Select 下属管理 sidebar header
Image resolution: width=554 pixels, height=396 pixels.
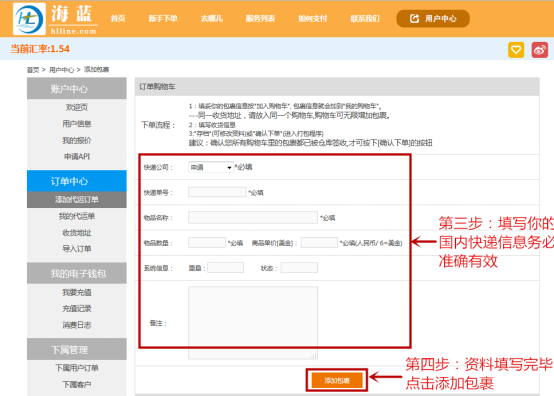click(77, 350)
